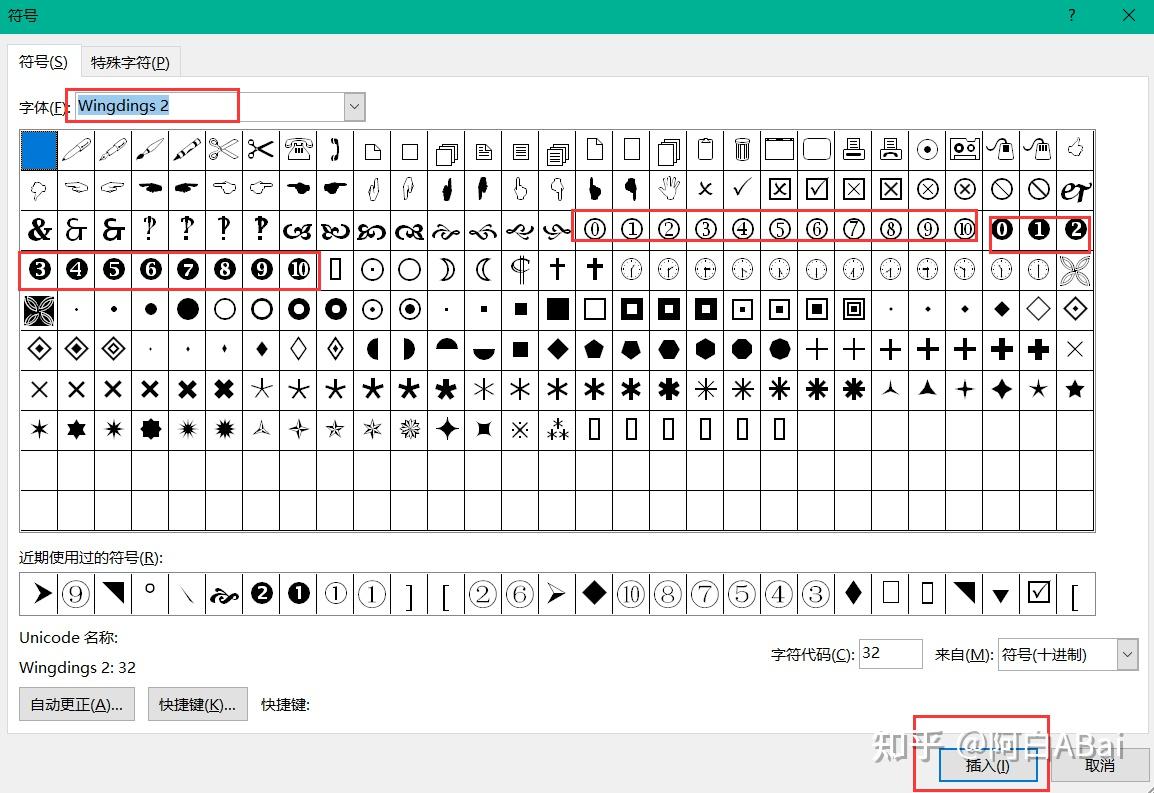Switch to the 符号(S) tab
The height and width of the screenshot is (793, 1154).
[43, 62]
